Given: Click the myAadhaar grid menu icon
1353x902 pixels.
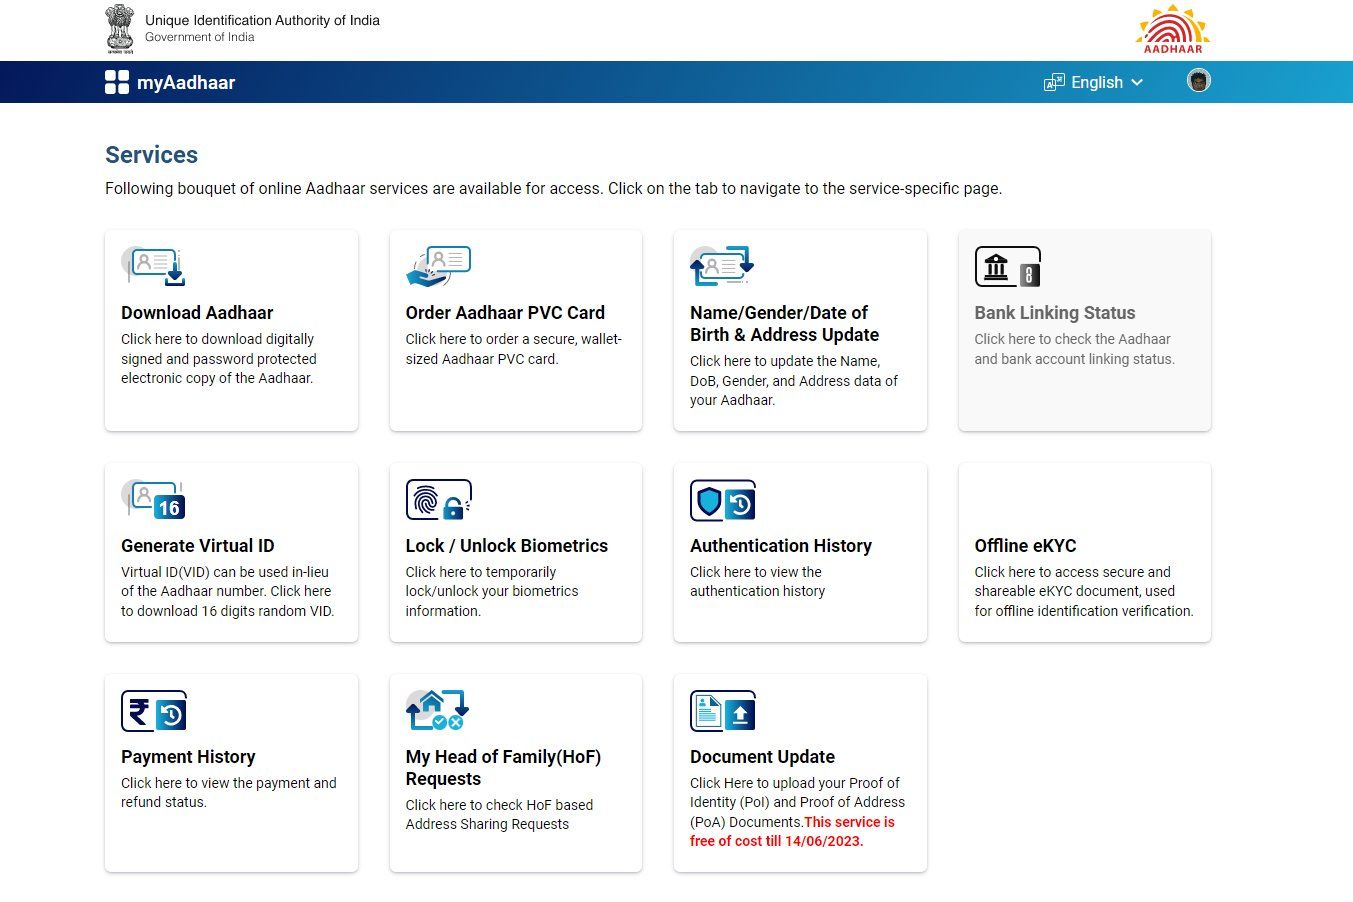Looking at the screenshot, I should pyautogui.click(x=117, y=82).
